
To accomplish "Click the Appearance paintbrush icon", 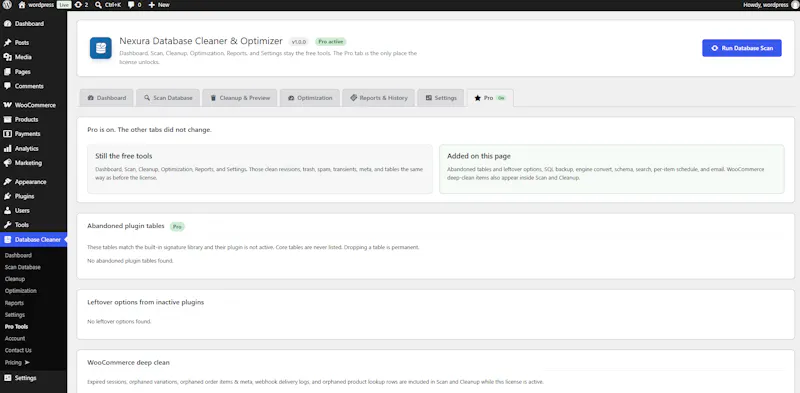I will [8, 182].
